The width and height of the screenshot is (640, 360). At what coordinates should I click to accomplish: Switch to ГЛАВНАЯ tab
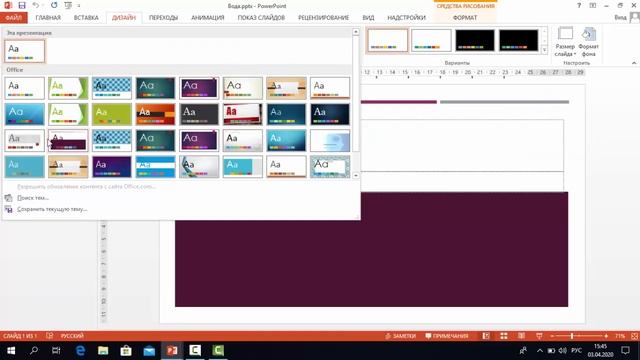[48, 18]
